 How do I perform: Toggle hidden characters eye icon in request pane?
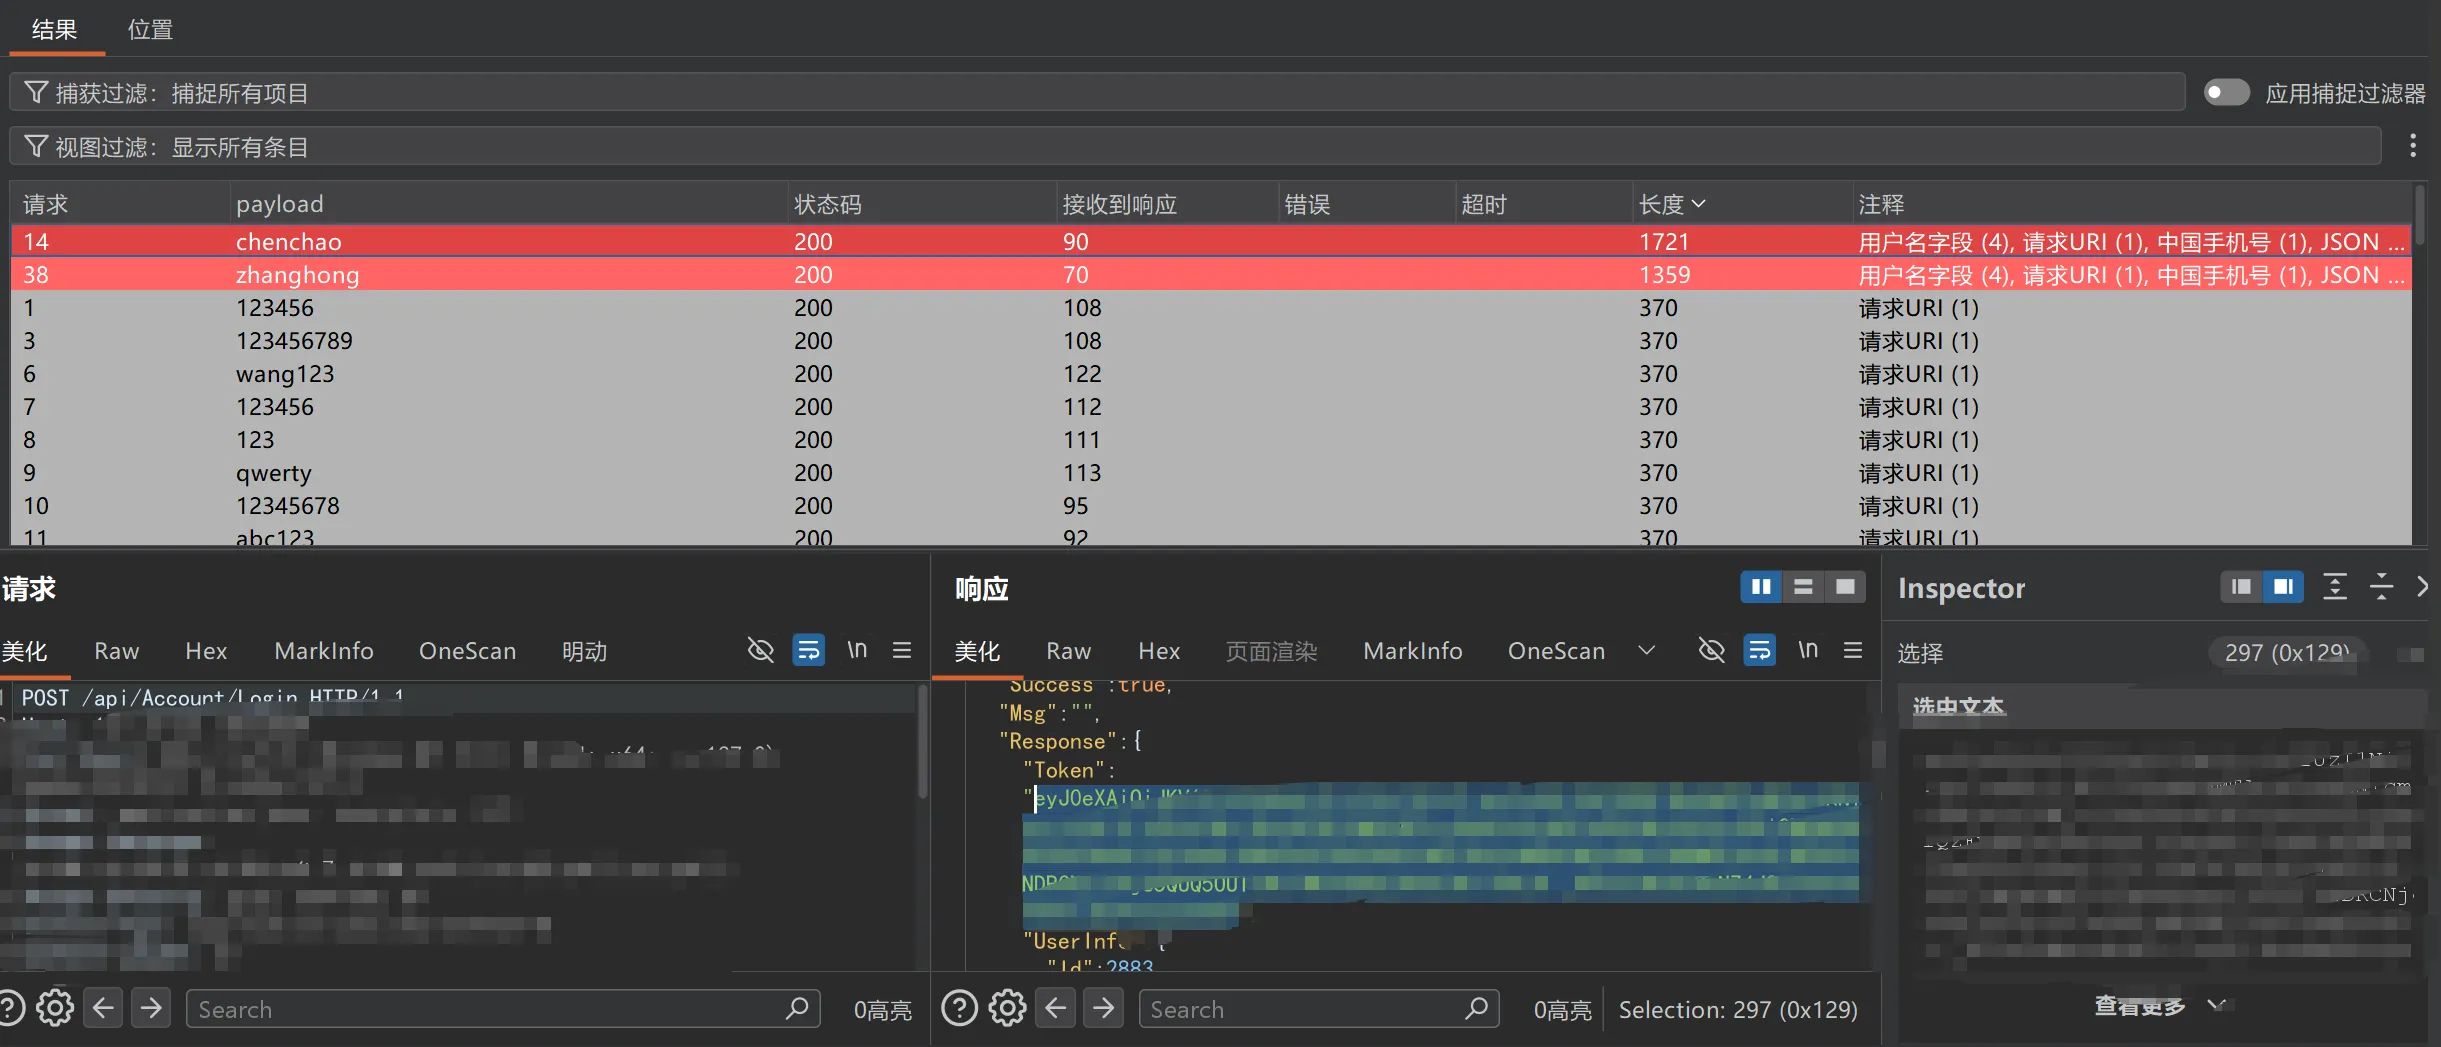click(760, 650)
